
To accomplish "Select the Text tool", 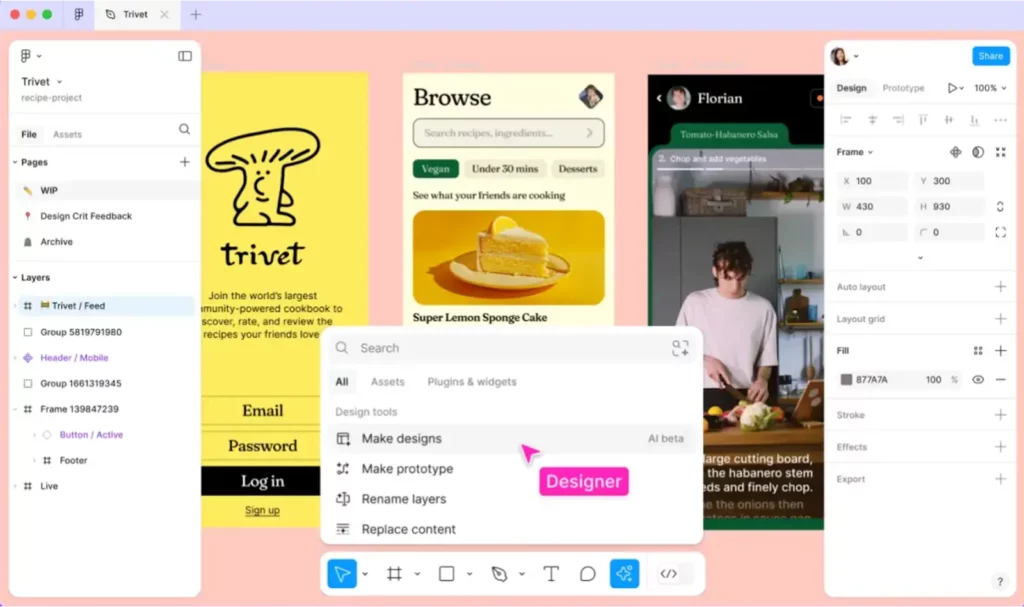I will click(551, 574).
